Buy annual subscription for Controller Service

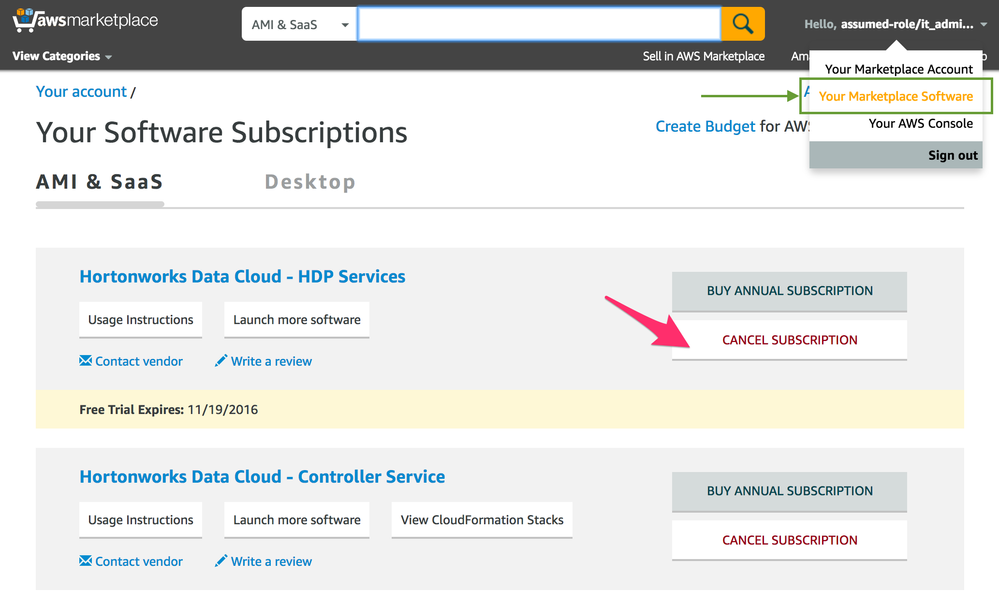coord(789,491)
